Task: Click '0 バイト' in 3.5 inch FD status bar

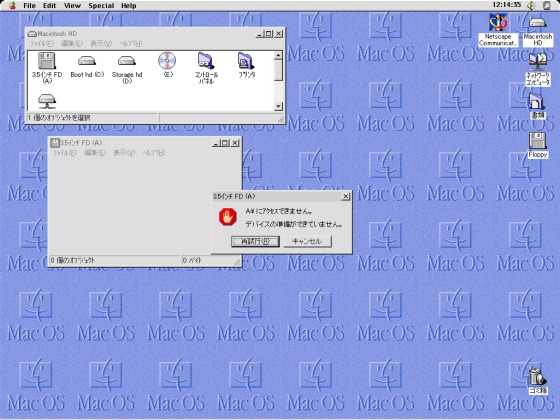Action: [x=193, y=260]
